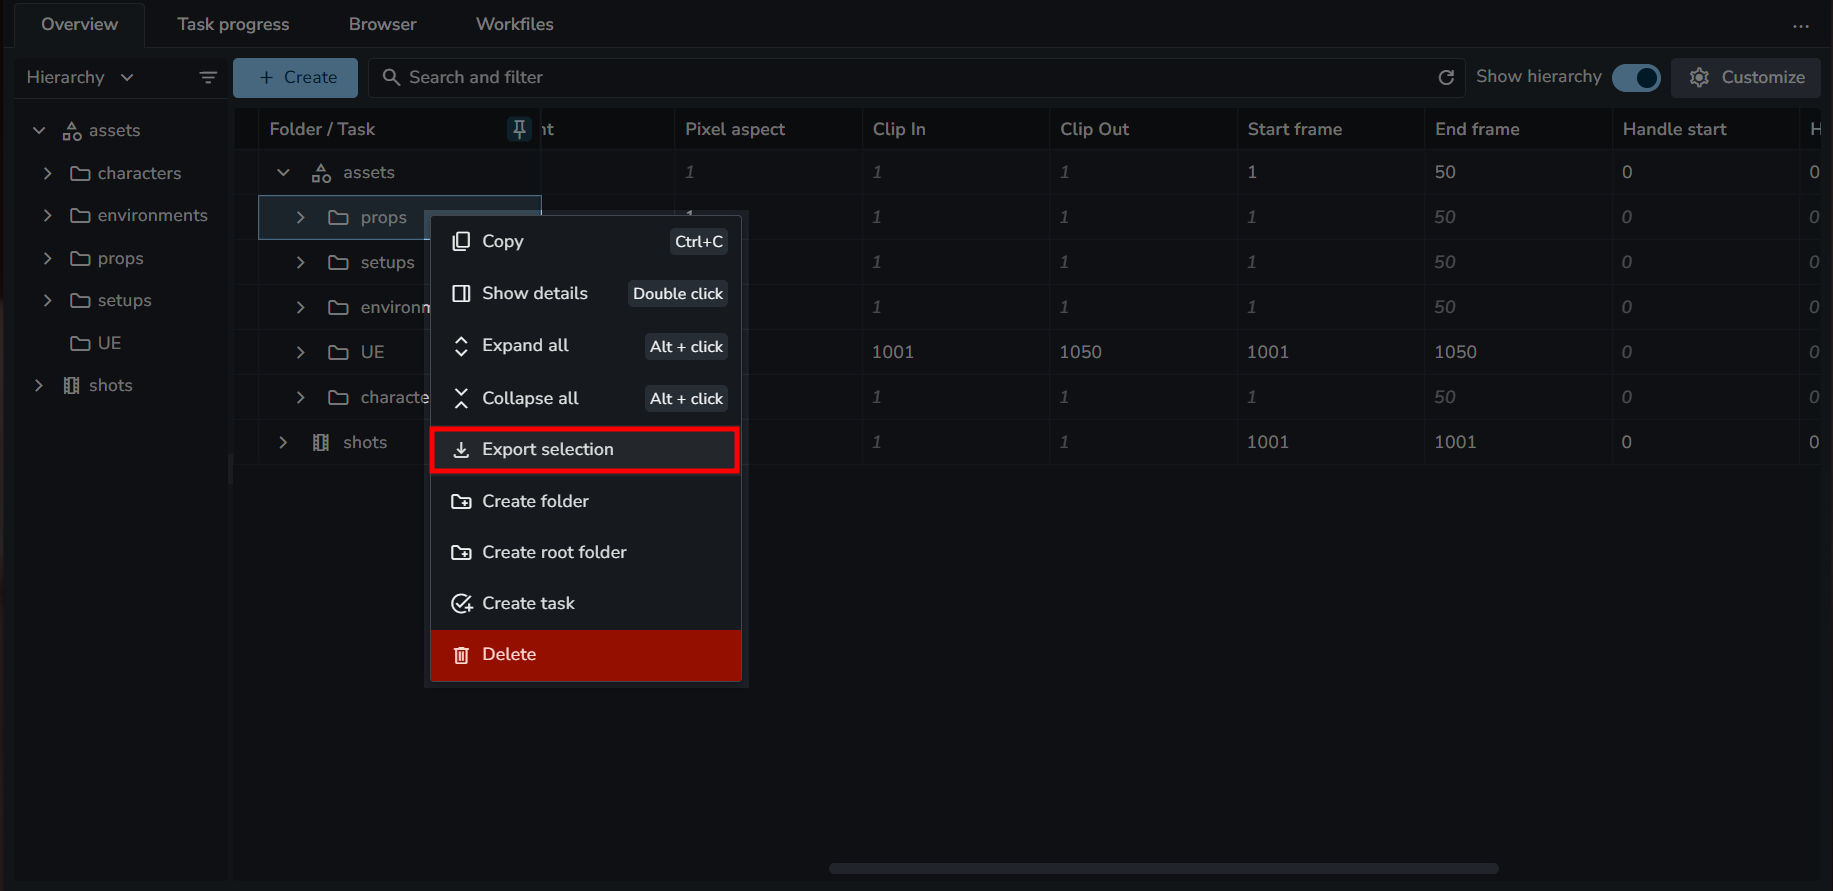Choose Export selection from context menu
Image resolution: width=1833 pixels, height=891 pixels.
point(585,450)
